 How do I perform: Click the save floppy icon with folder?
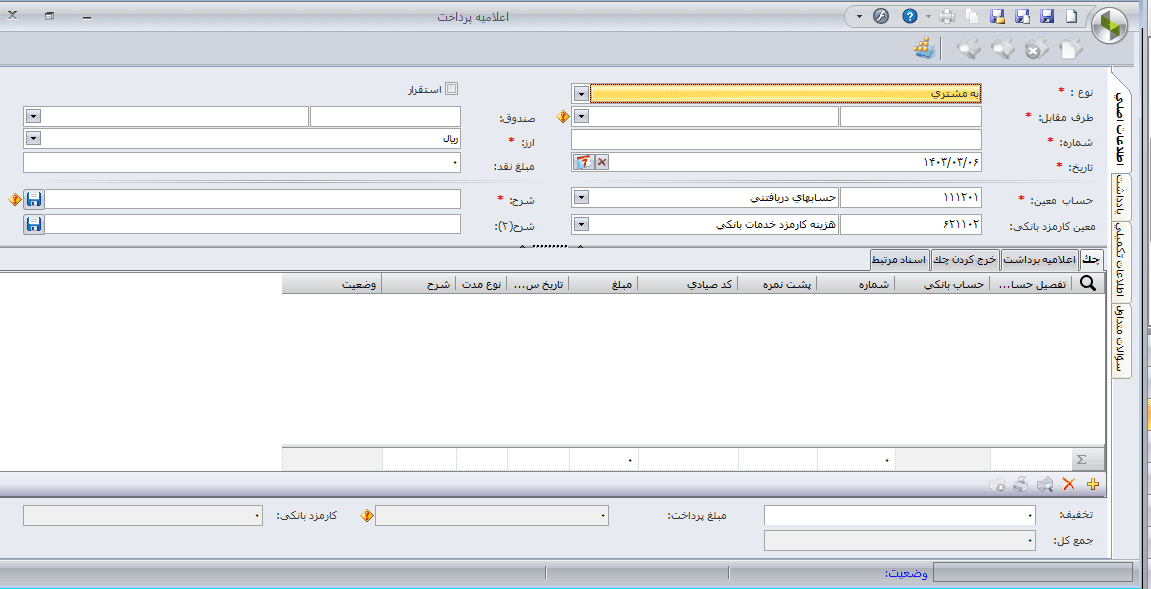[x=998, y=16]
